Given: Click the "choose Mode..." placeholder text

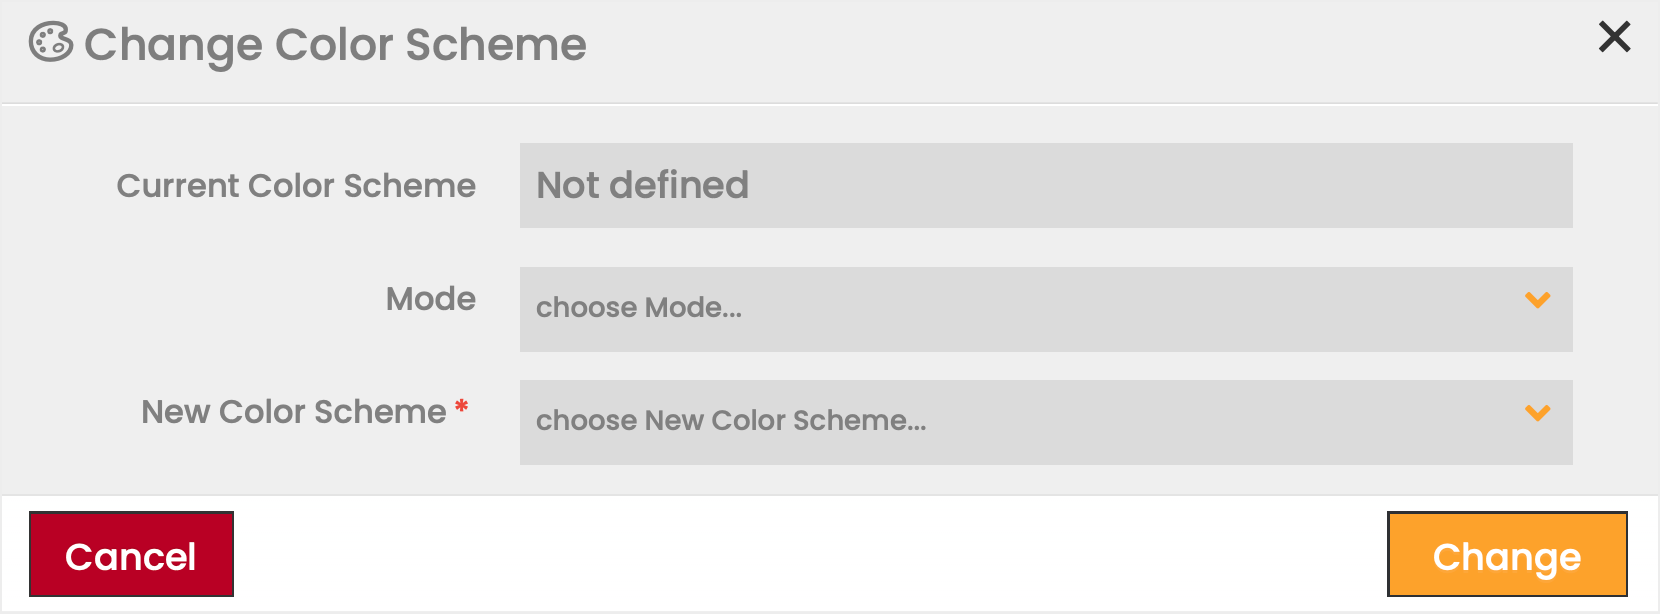Looking at the screenshot, I should pos(639,308).
